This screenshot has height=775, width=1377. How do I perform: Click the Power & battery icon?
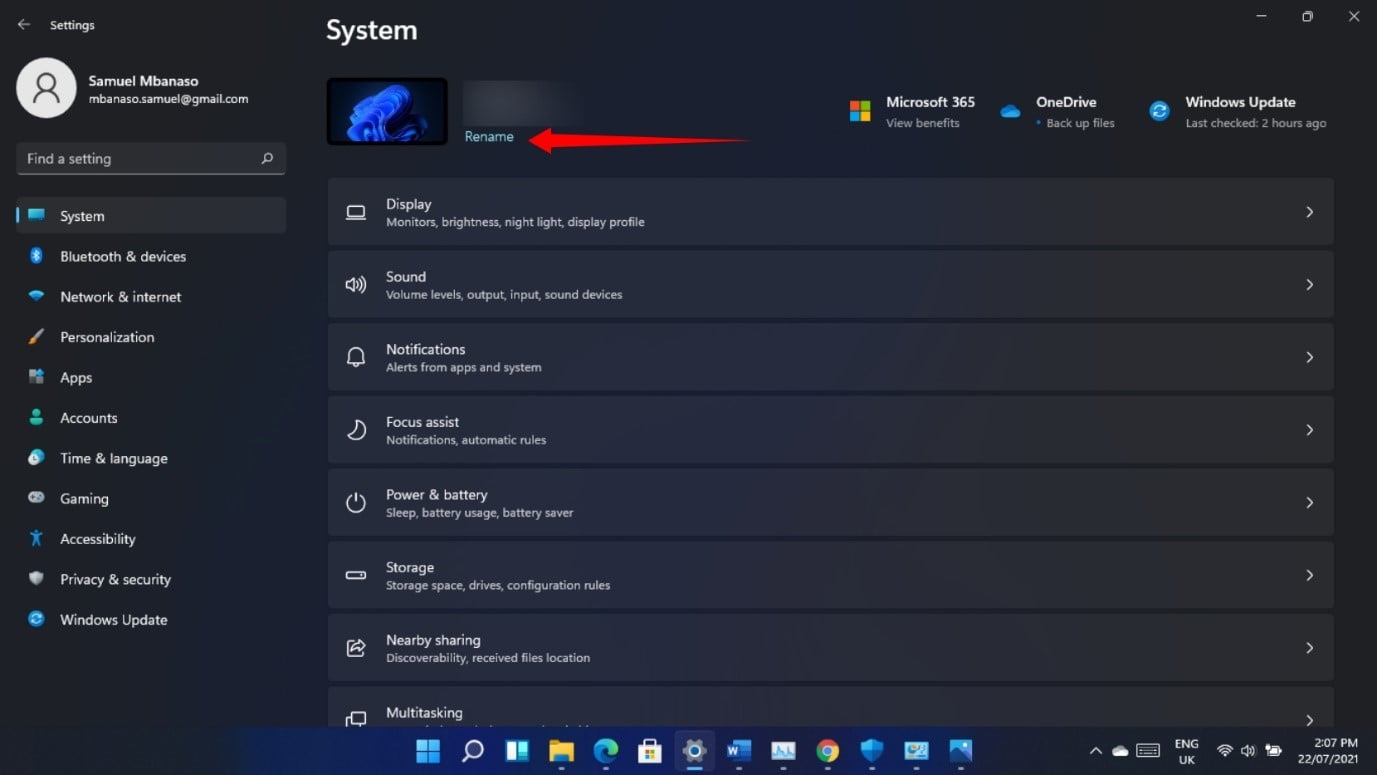pyautogui.click(x=356, y=502)
